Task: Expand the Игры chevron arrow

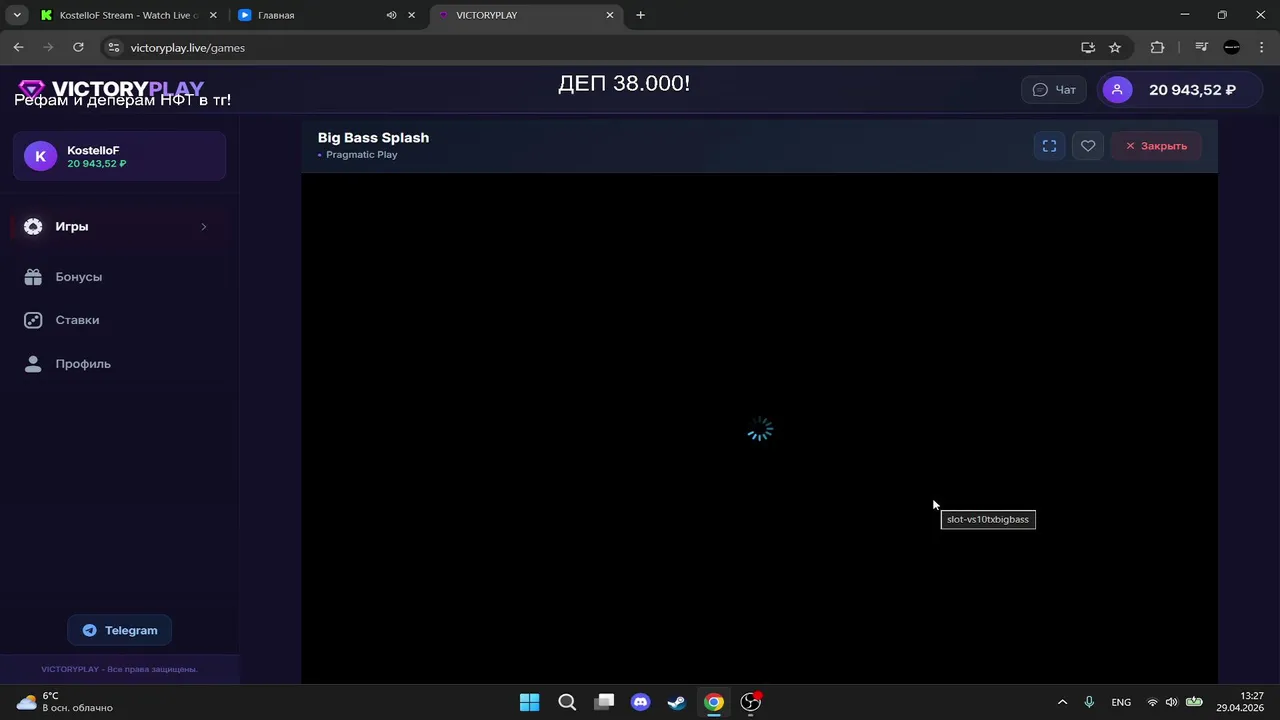Action: pos(204,227)
